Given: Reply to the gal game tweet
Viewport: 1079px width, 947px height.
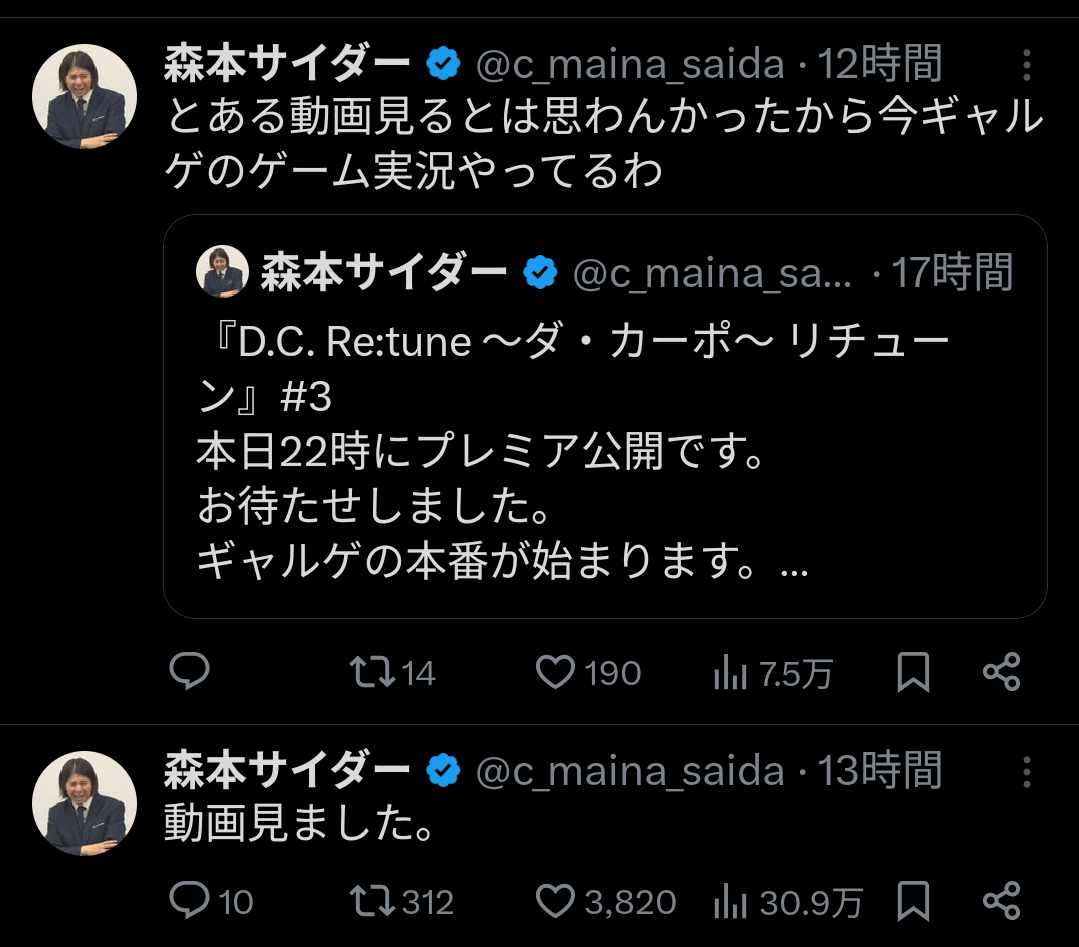Looking at the screenshot, I should pos(188,672).
